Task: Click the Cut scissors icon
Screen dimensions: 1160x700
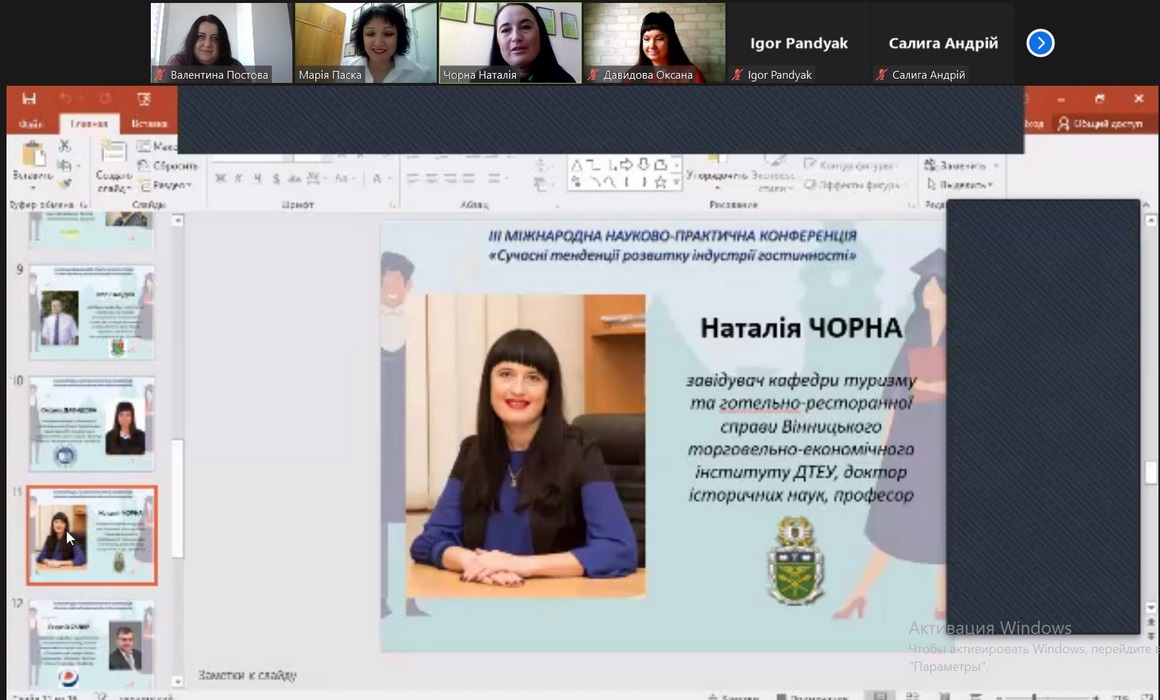Action: (x=65, y=147)
